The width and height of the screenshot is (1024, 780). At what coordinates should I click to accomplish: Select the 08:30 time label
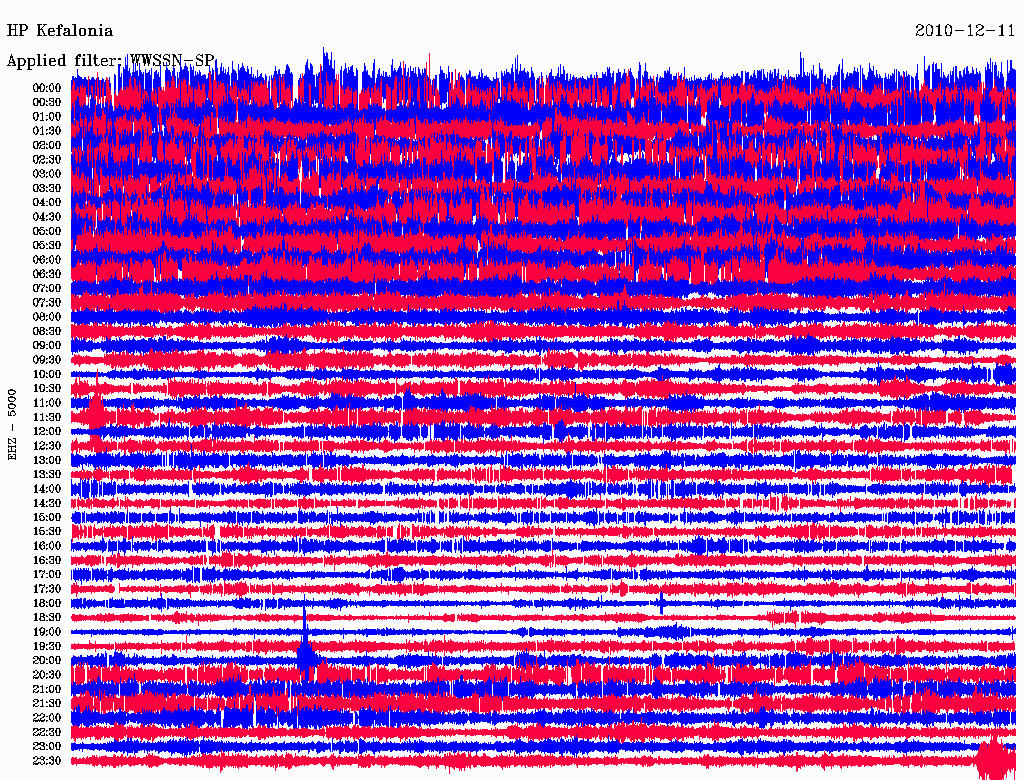tap(47, 331)
